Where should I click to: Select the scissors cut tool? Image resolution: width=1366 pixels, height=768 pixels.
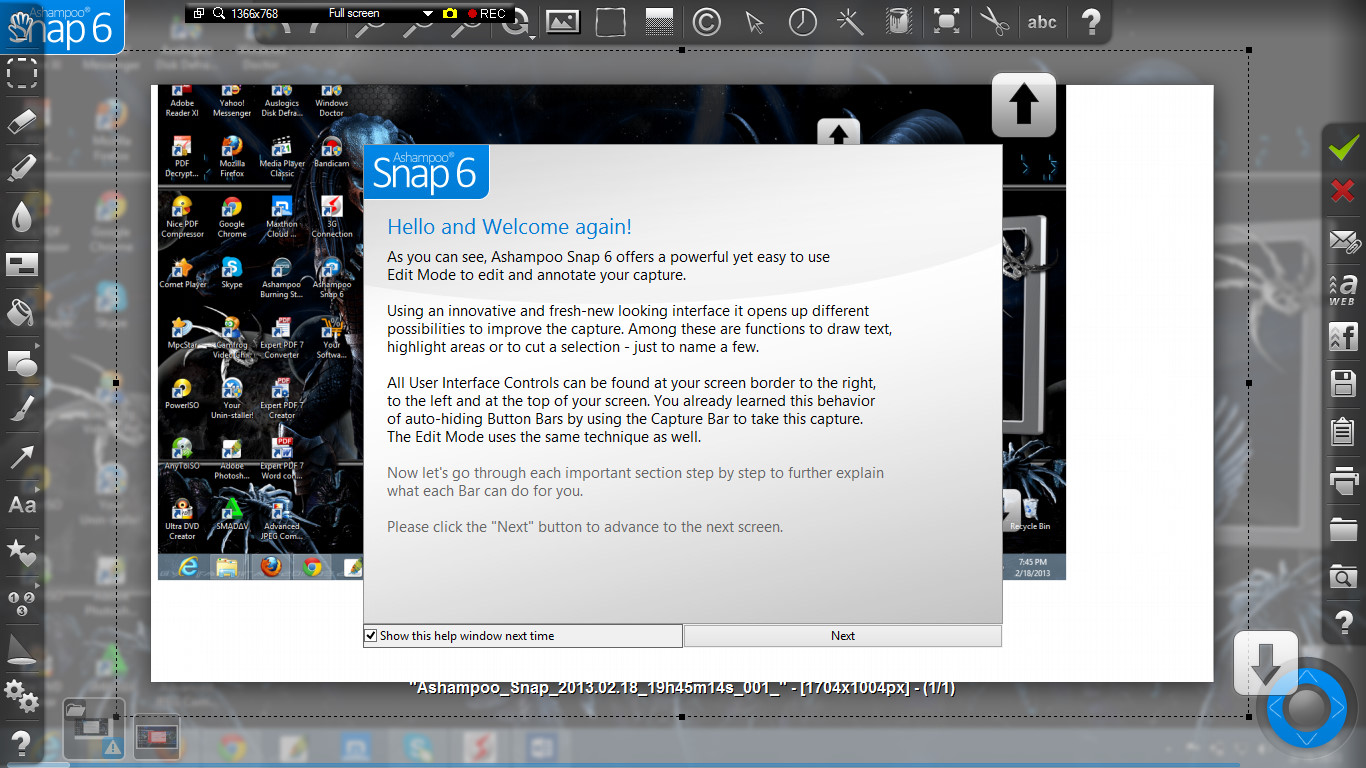[994, 21]
